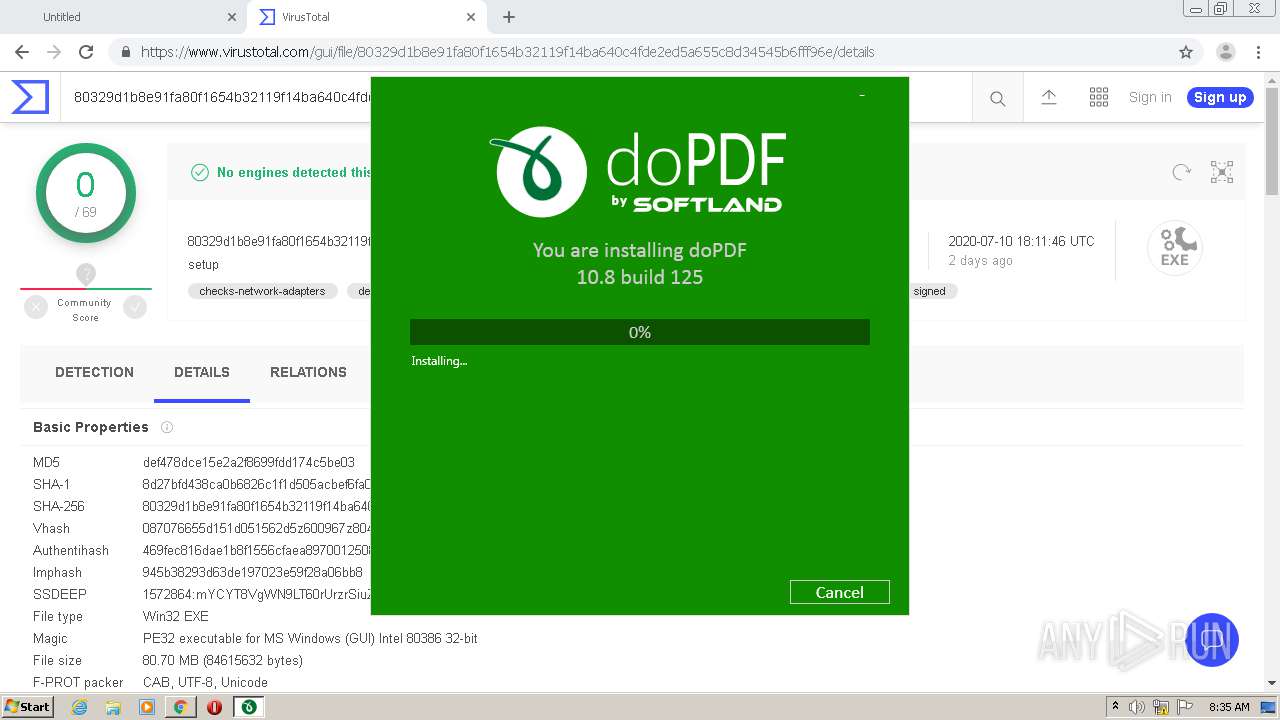Close the VirusTotal tab
This screenshot has width=1280, height=720.
pos(471,17)
